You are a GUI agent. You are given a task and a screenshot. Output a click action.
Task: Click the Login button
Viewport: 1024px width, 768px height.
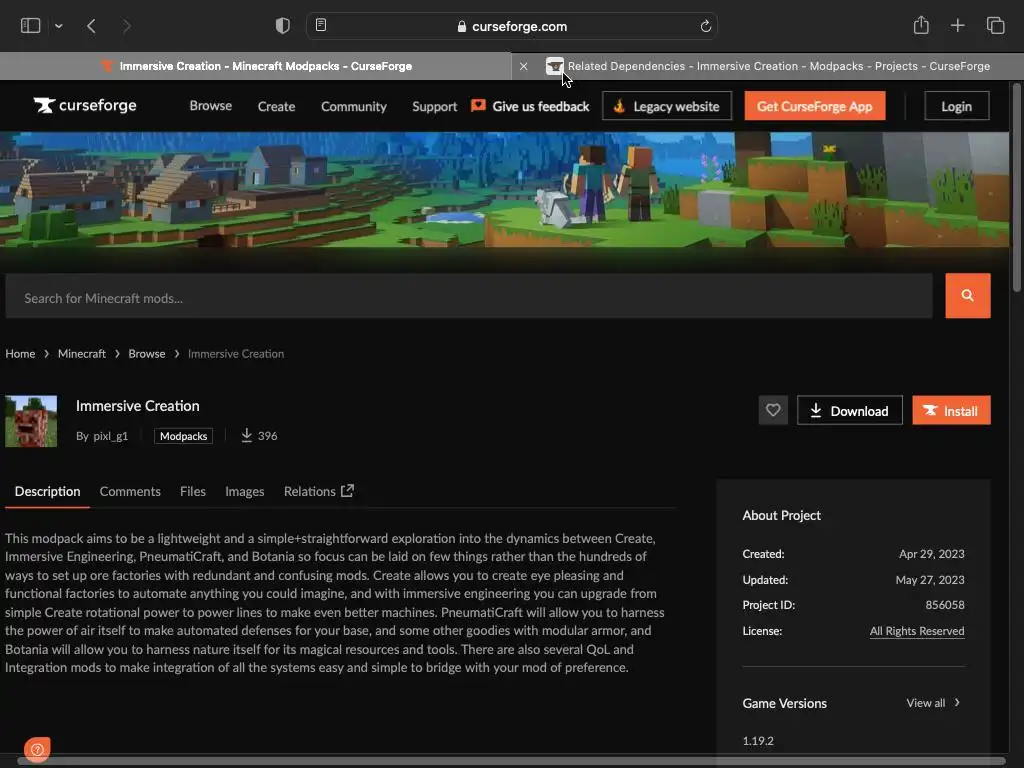pyautogui.click(x=956, y=106)
